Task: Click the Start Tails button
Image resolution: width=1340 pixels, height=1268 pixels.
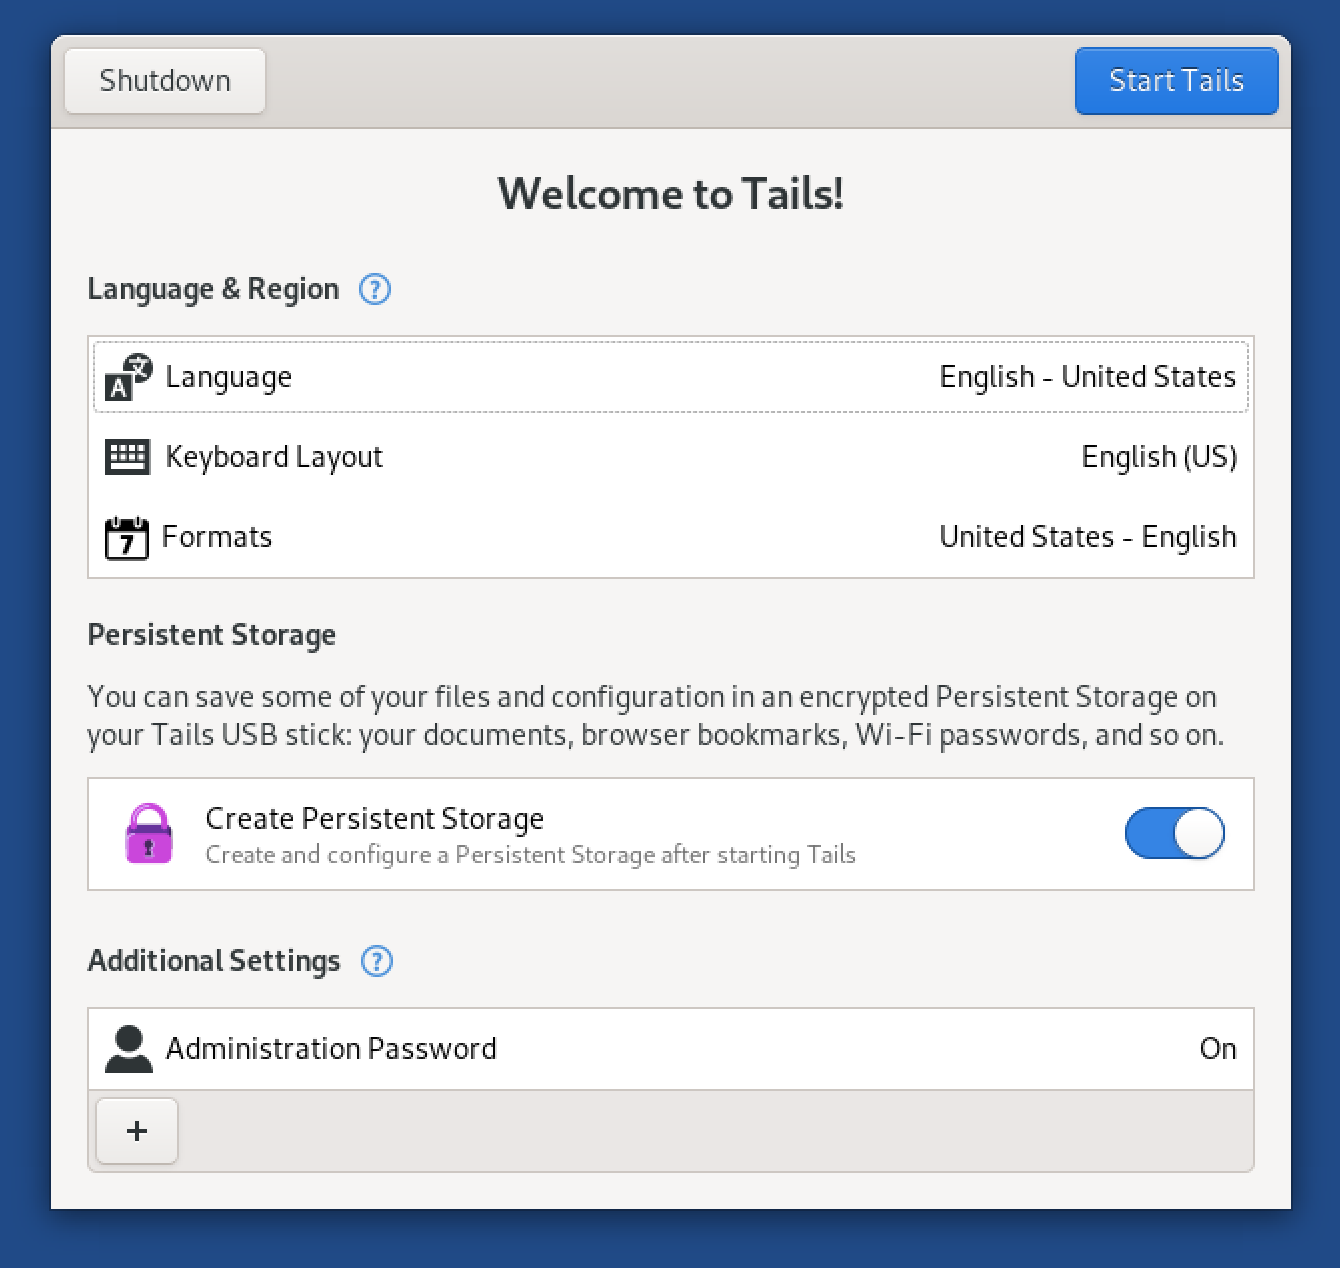Action: coord(1176,81)
